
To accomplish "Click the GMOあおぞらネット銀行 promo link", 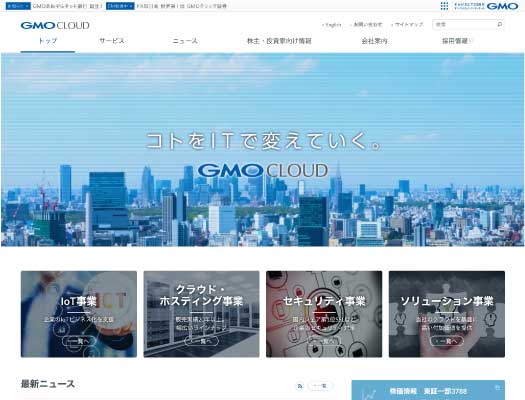I will coord(67,6).
